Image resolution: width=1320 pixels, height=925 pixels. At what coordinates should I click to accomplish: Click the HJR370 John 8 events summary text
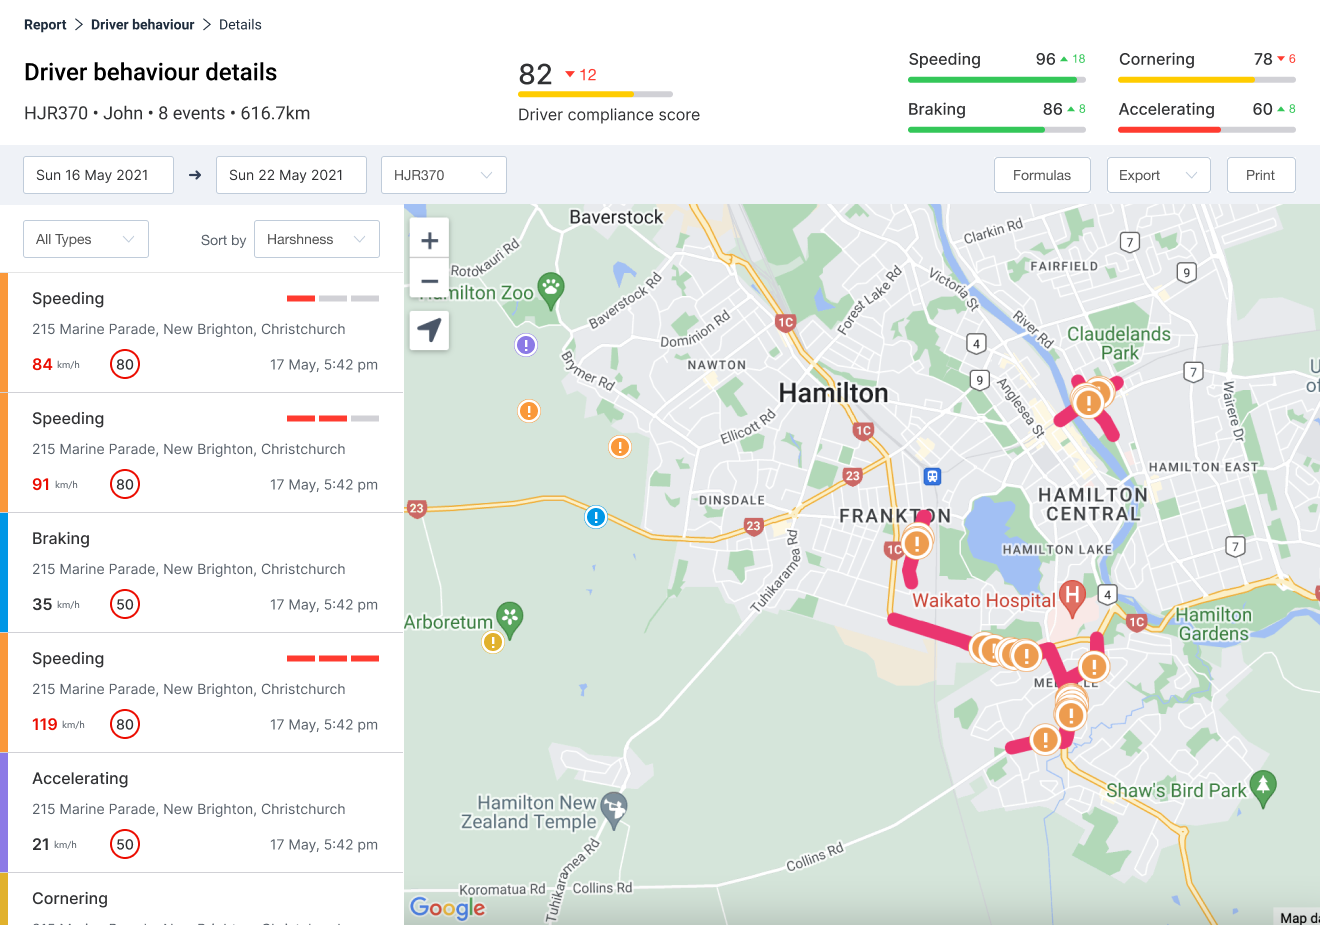pos(167,113)
